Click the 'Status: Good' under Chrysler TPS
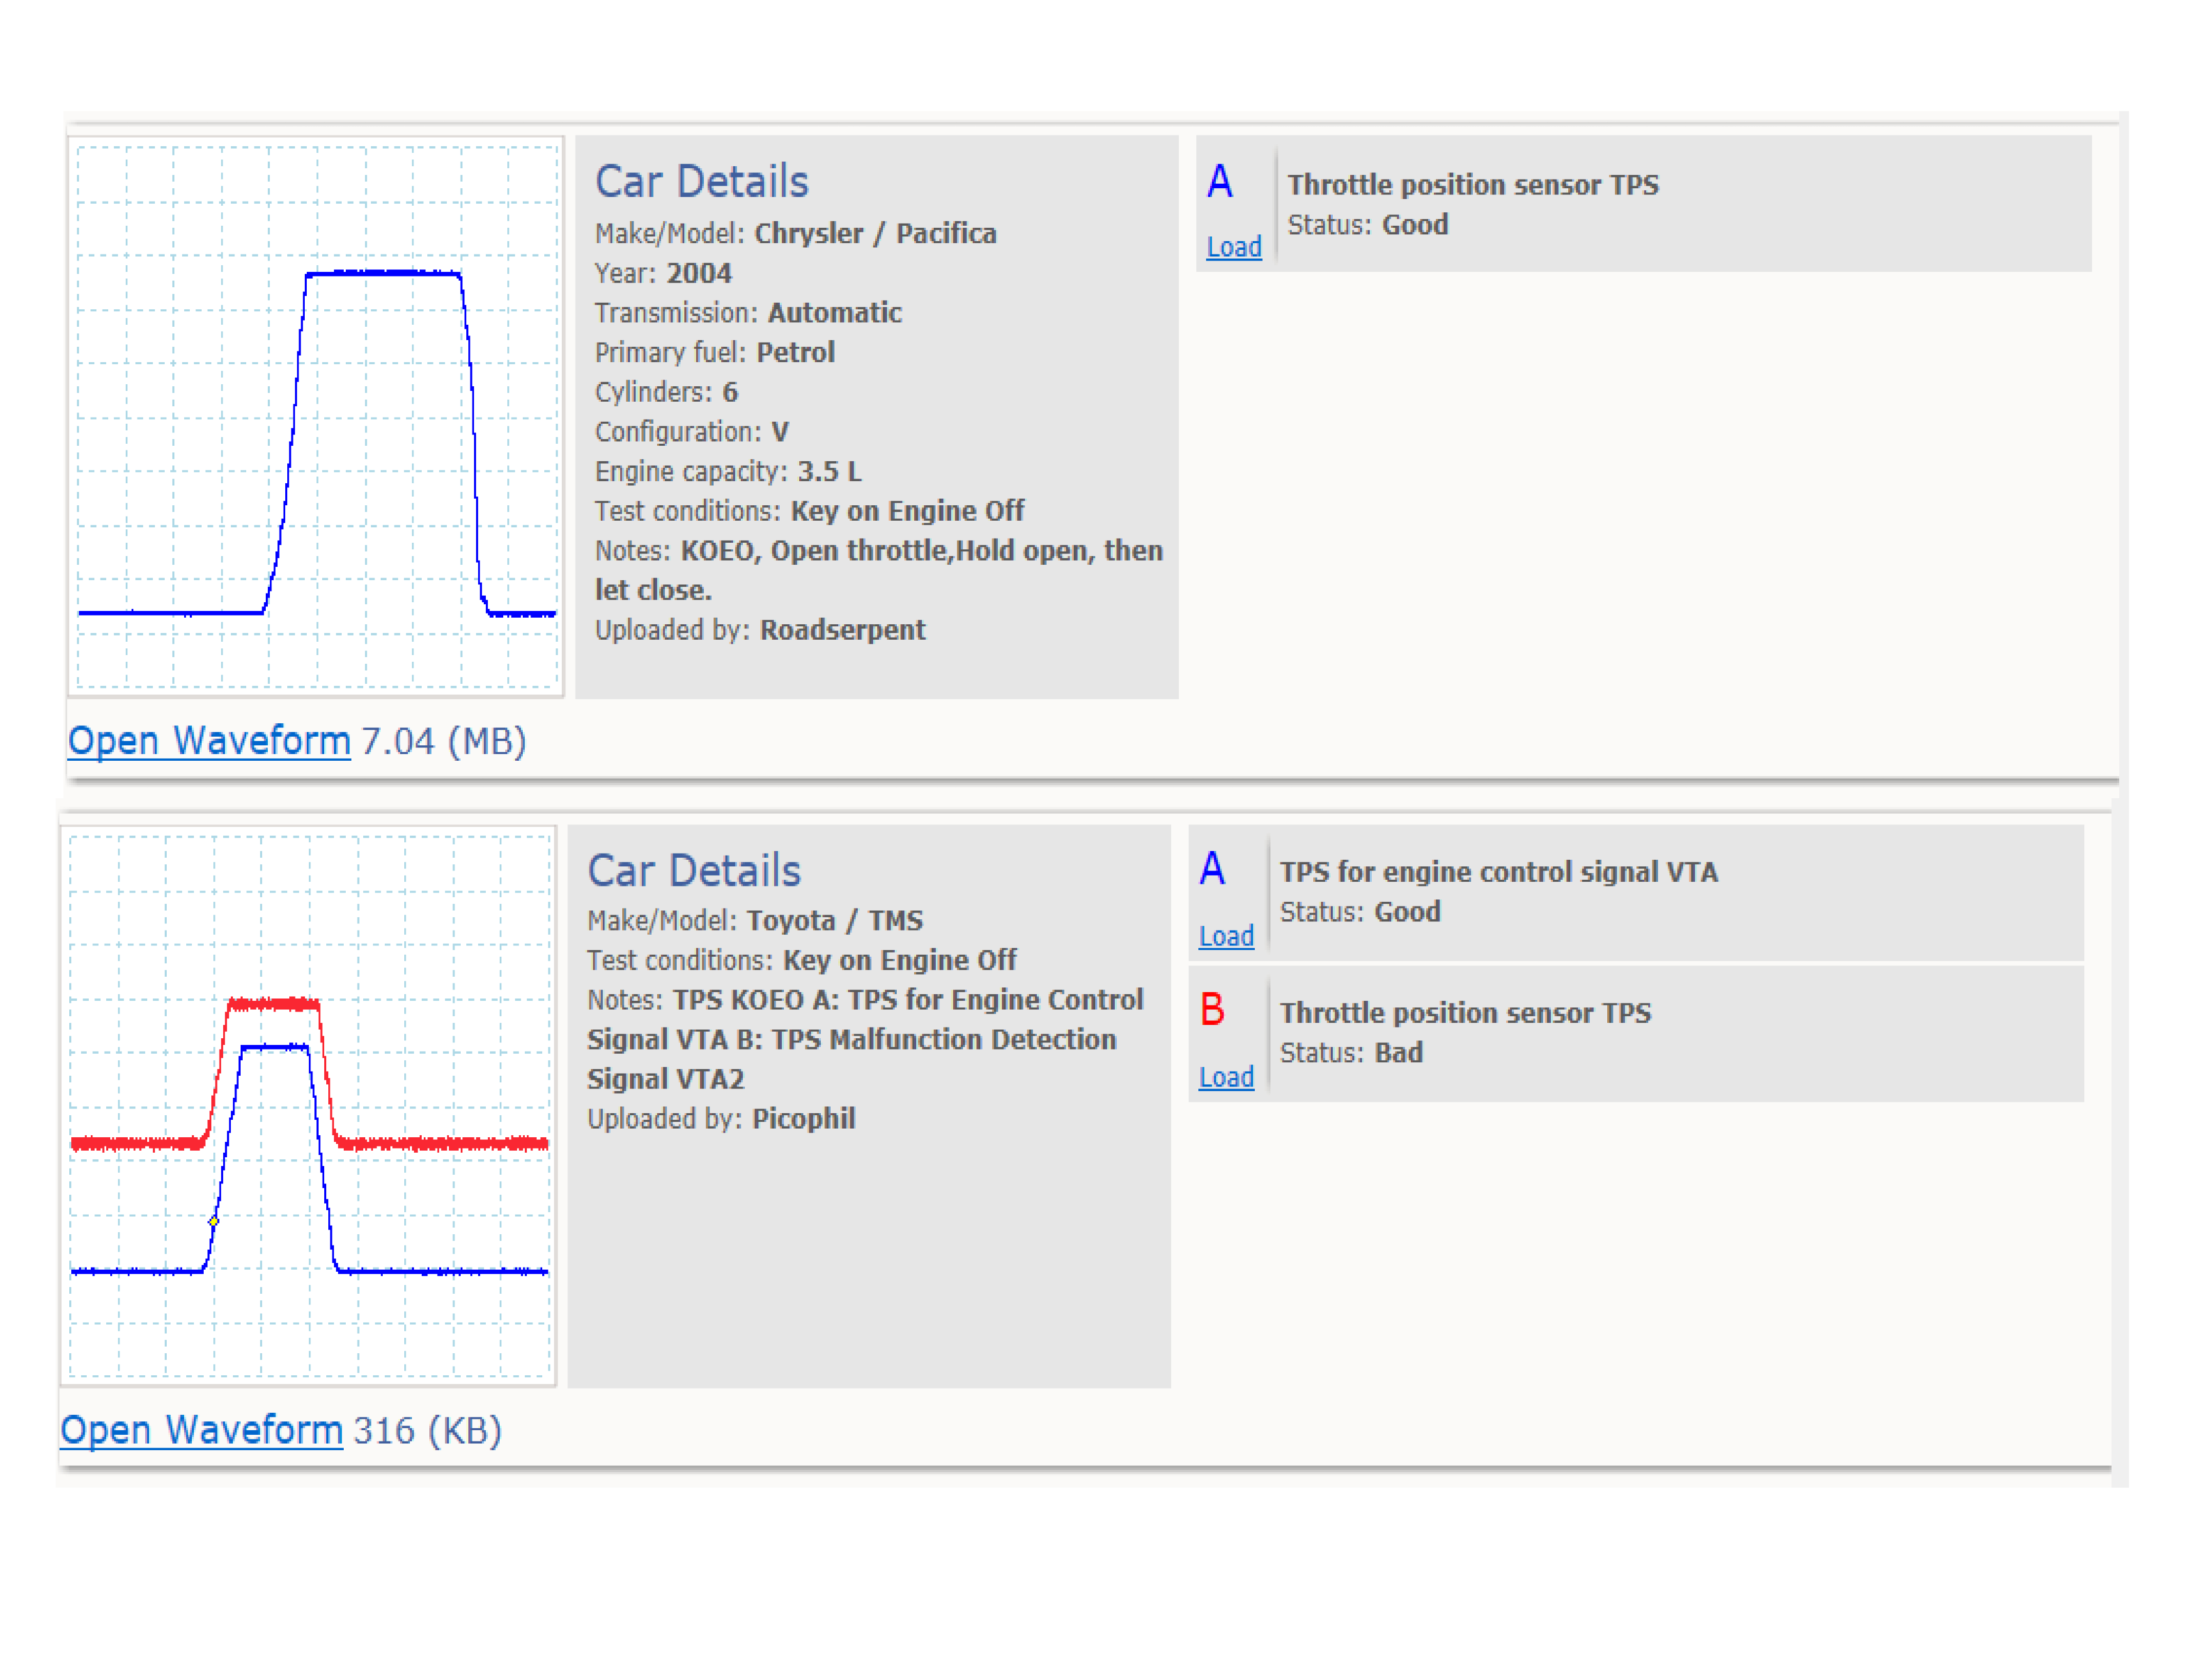 click(1367, 225)
